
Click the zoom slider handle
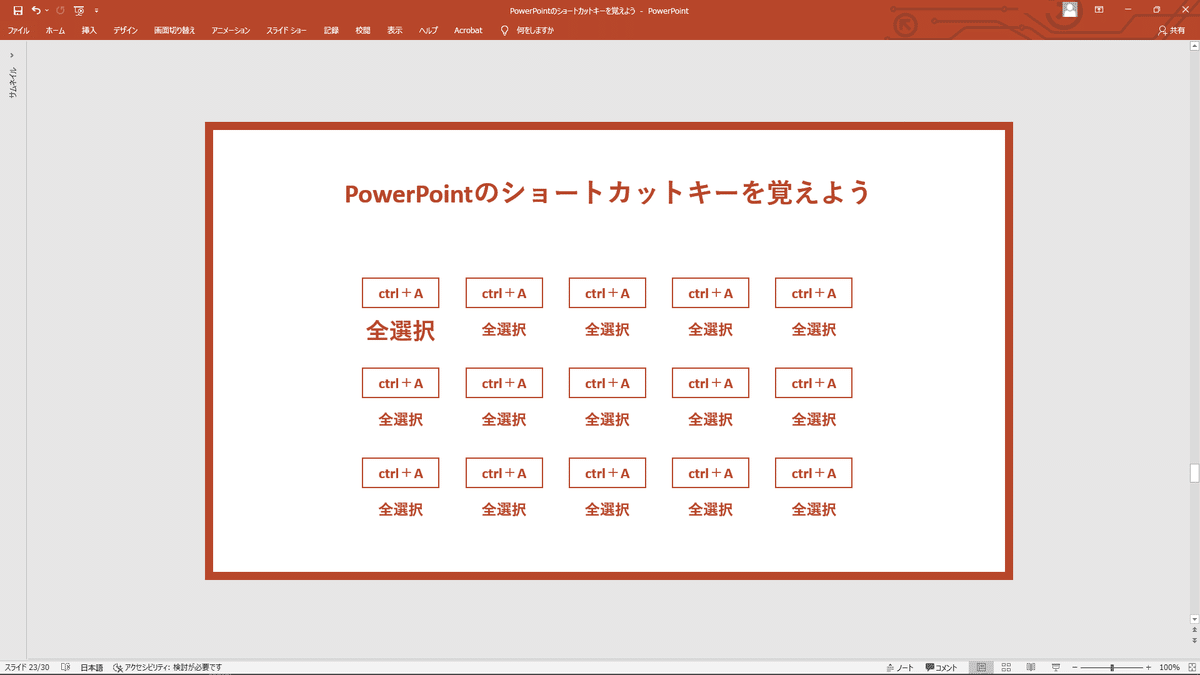pos(1112,667)
